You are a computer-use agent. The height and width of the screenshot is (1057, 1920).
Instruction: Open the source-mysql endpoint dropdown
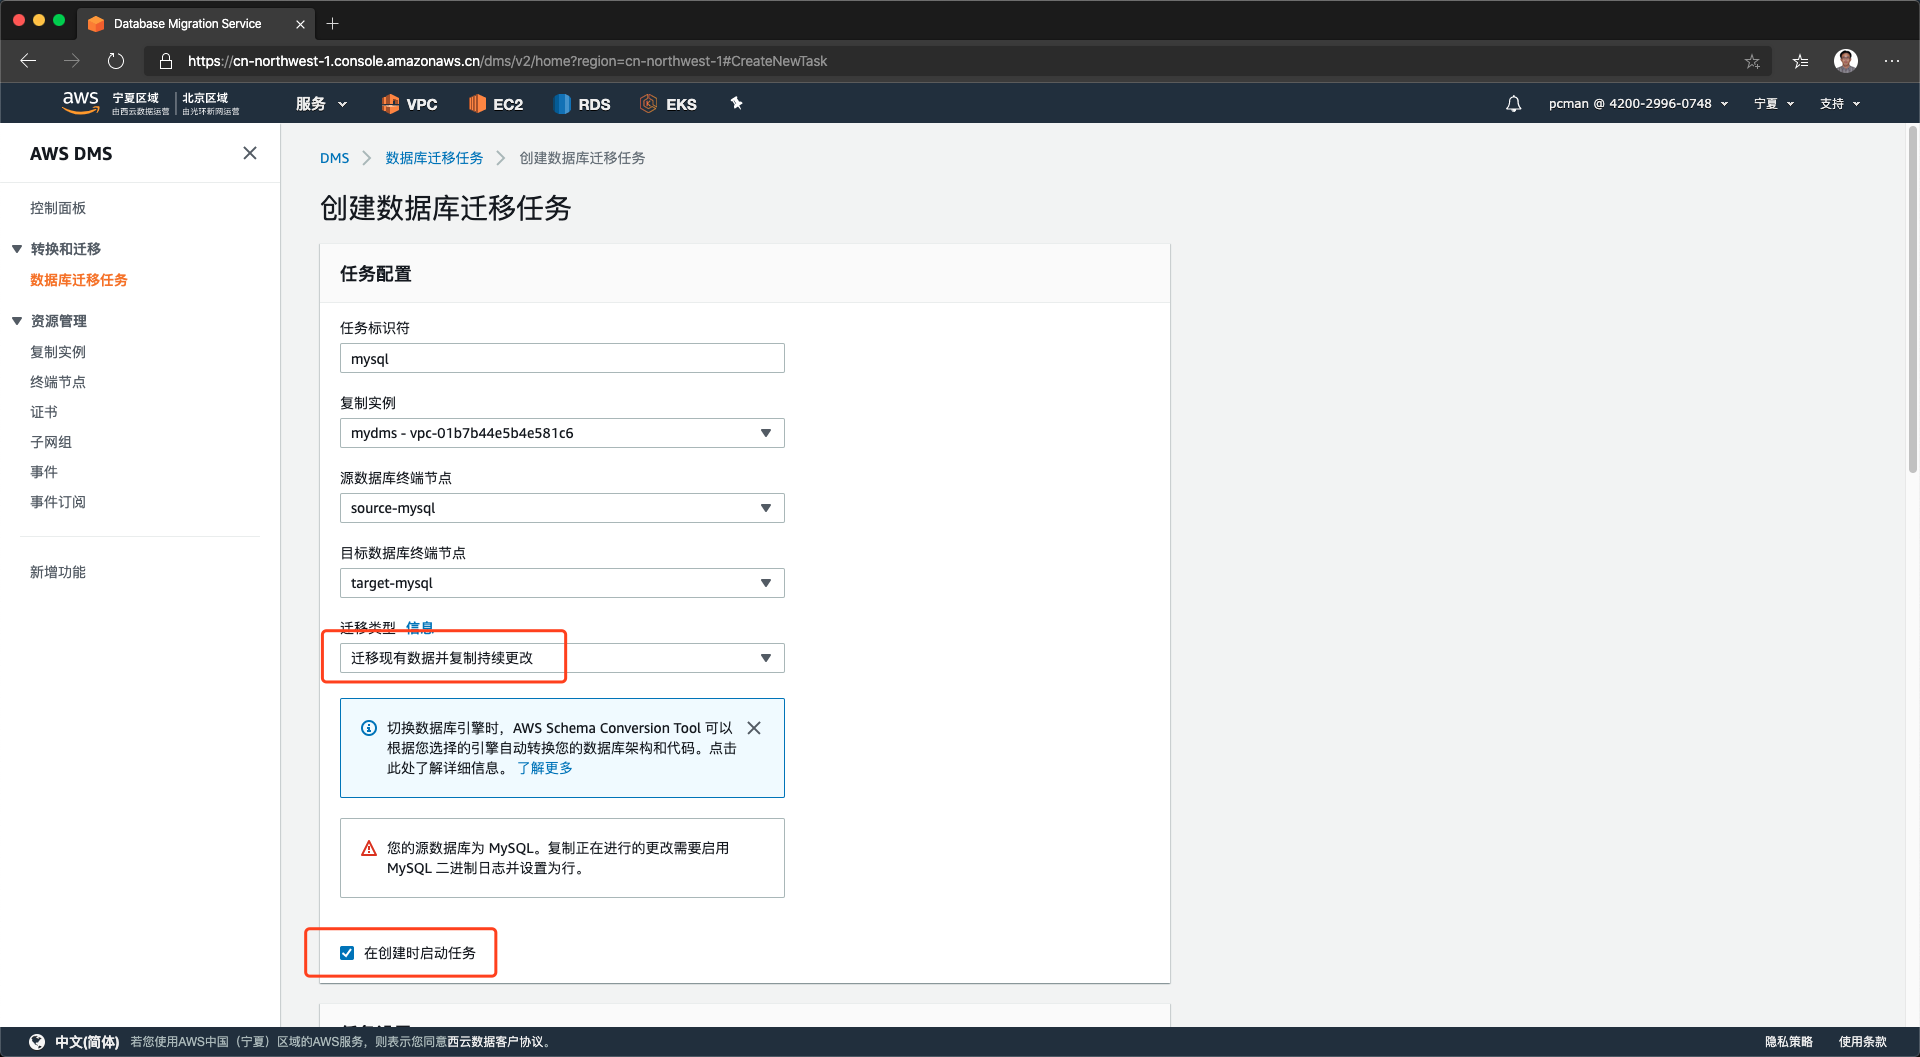562,508
